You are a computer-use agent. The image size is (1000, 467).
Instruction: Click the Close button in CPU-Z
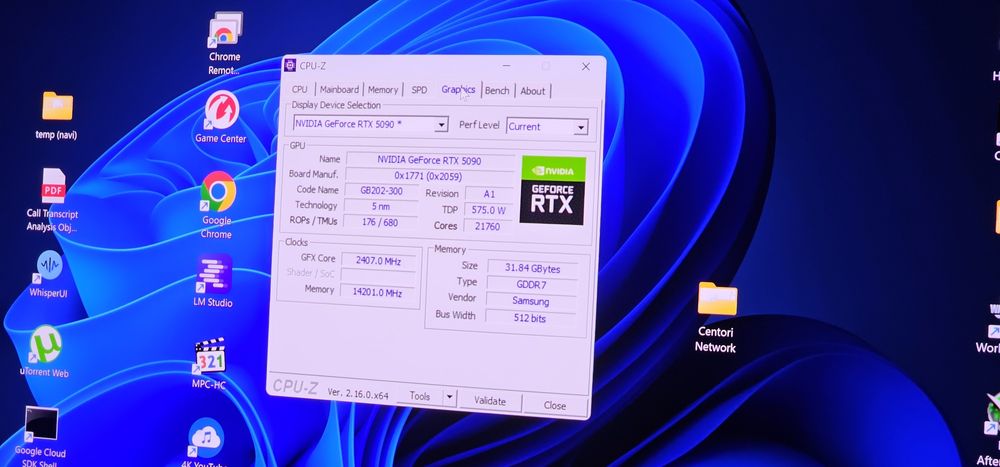pos(554,405)
